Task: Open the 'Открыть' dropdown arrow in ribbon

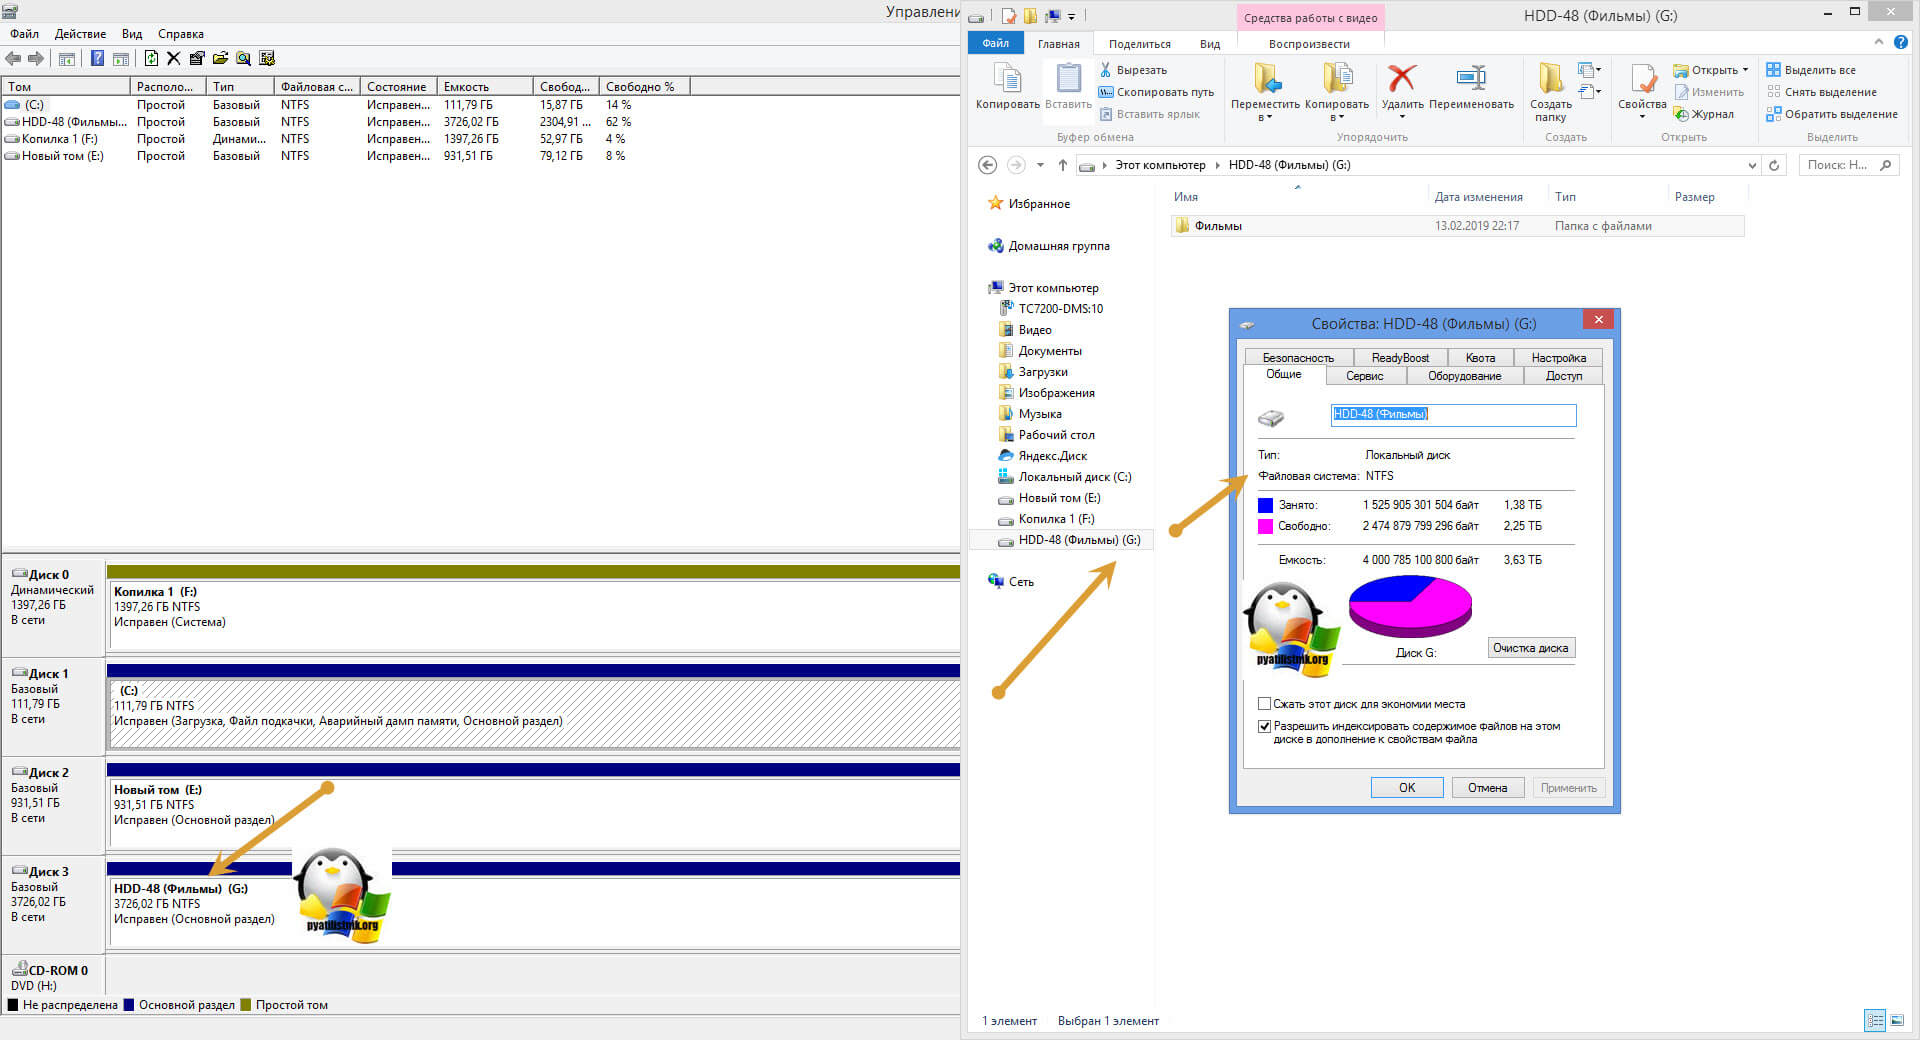Action: (1745, 70)
